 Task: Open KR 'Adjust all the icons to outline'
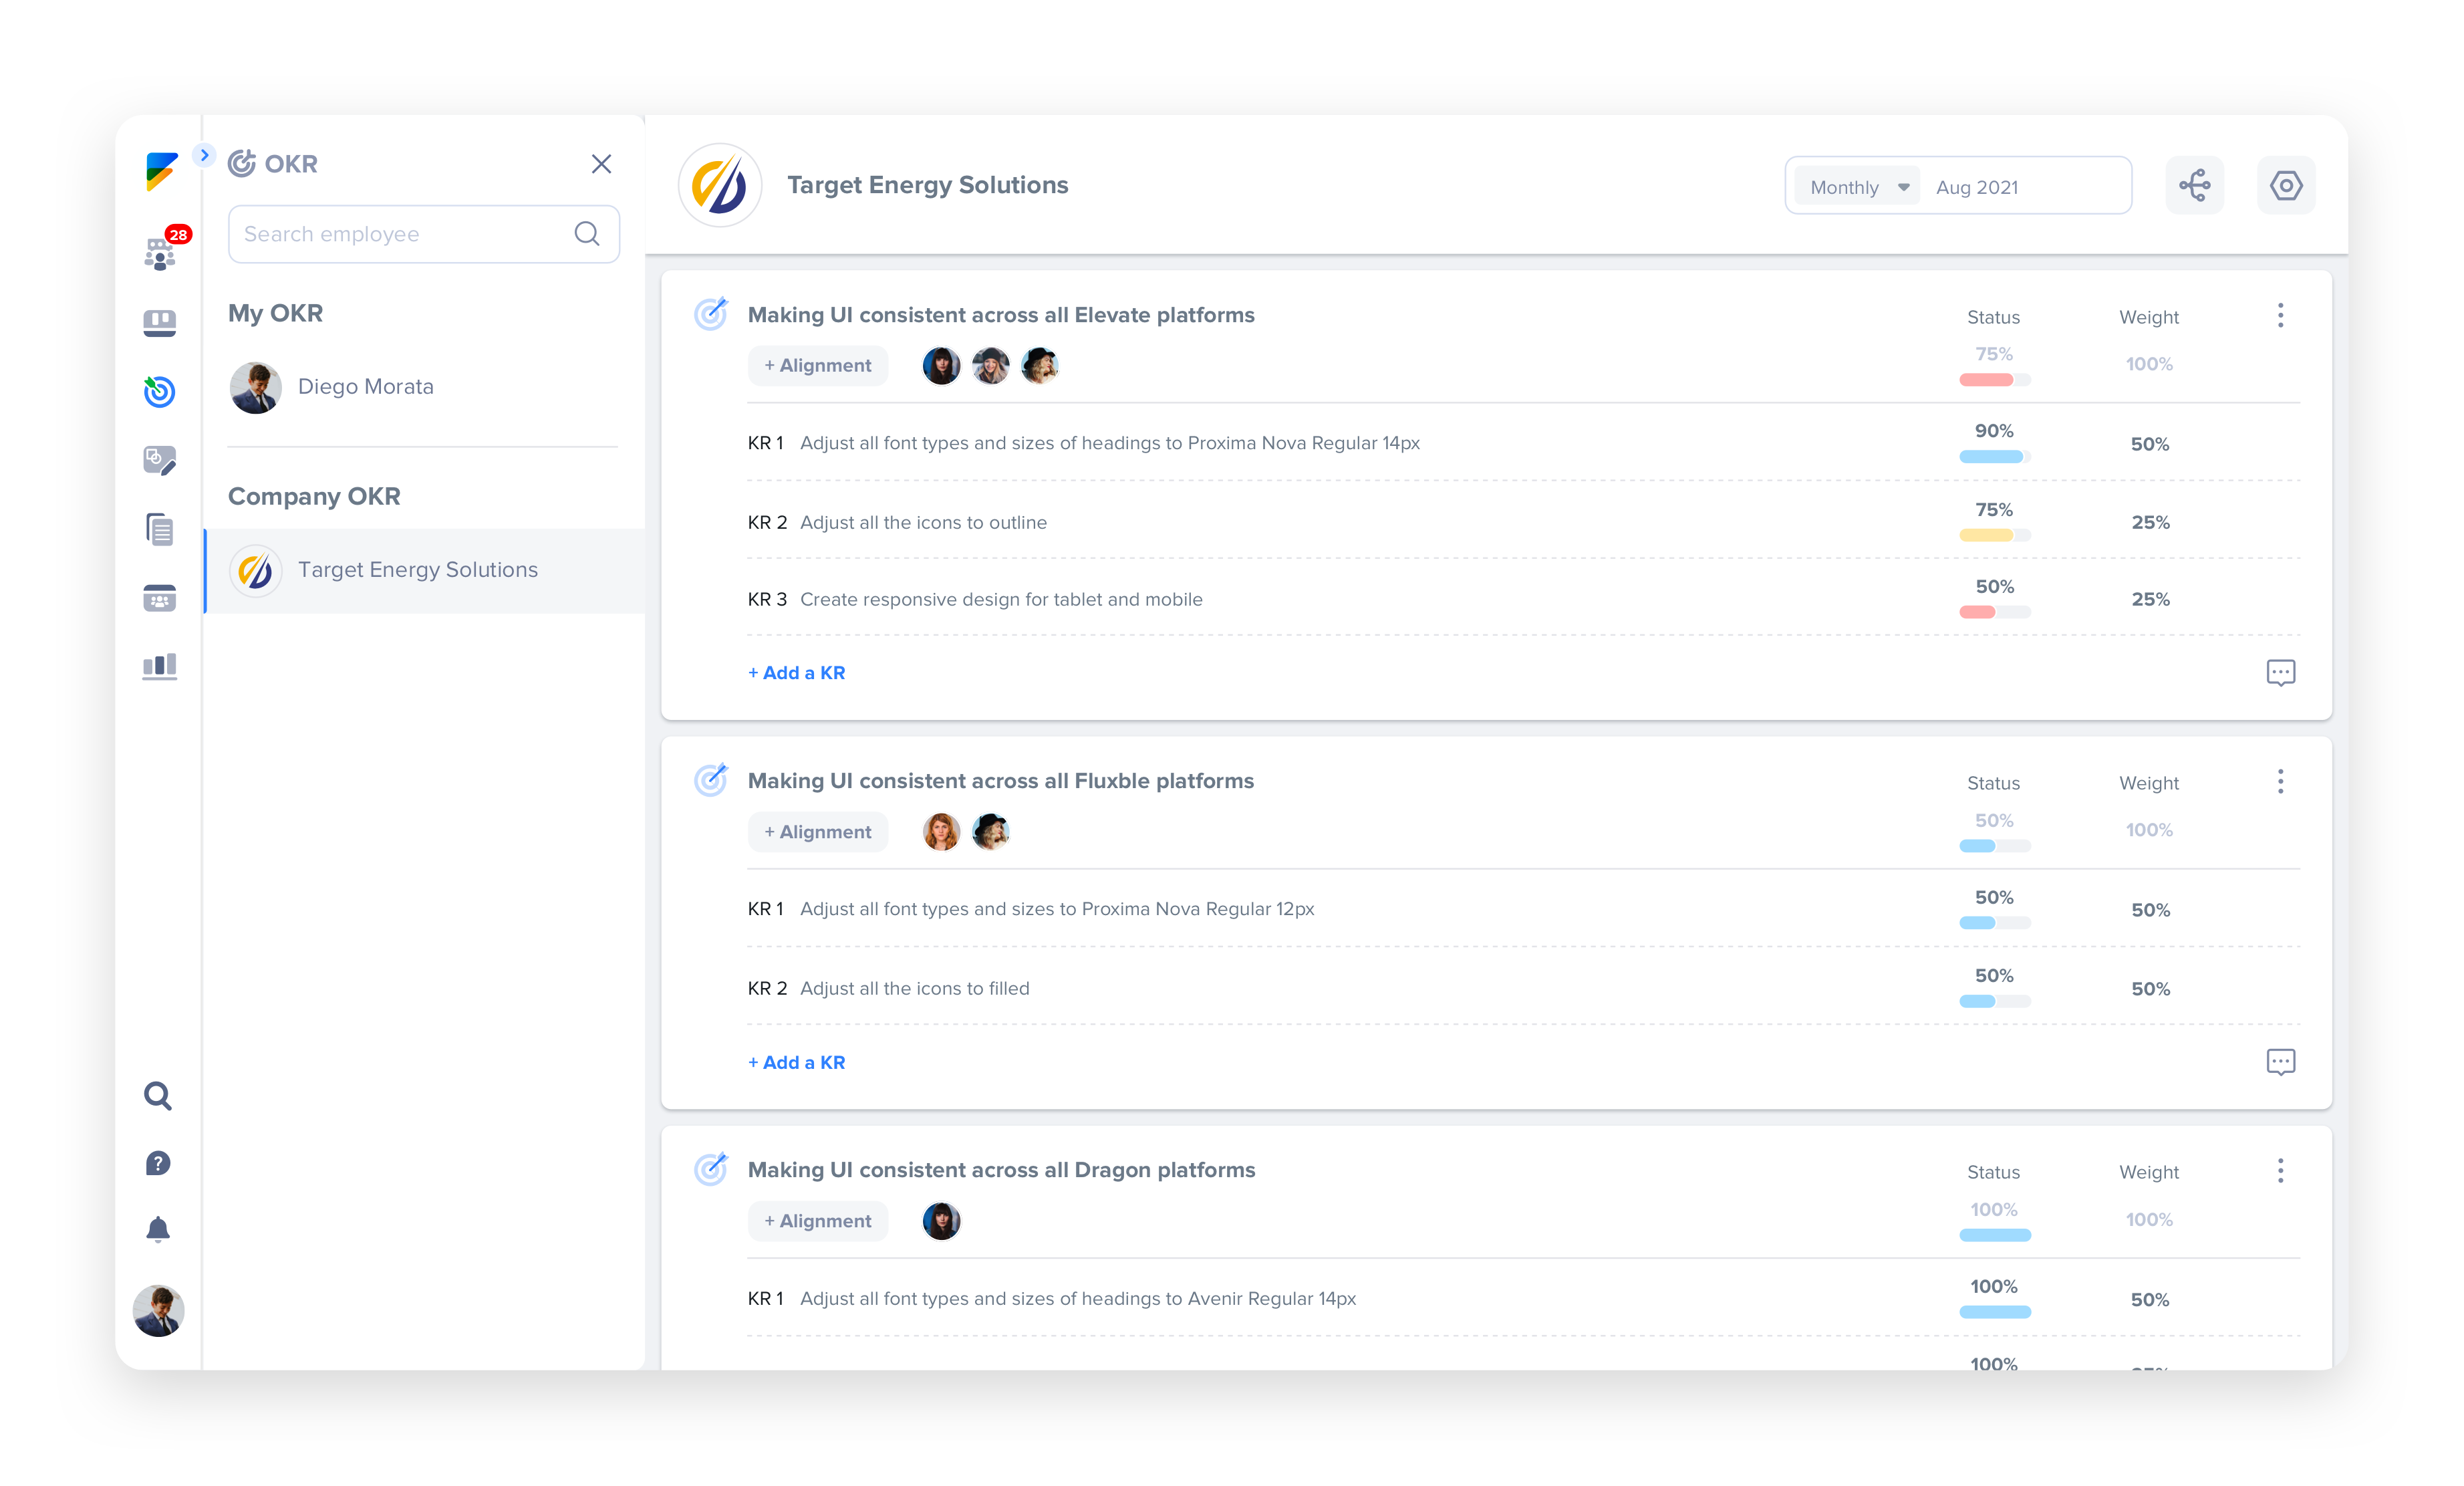click(x=923, y=523)
